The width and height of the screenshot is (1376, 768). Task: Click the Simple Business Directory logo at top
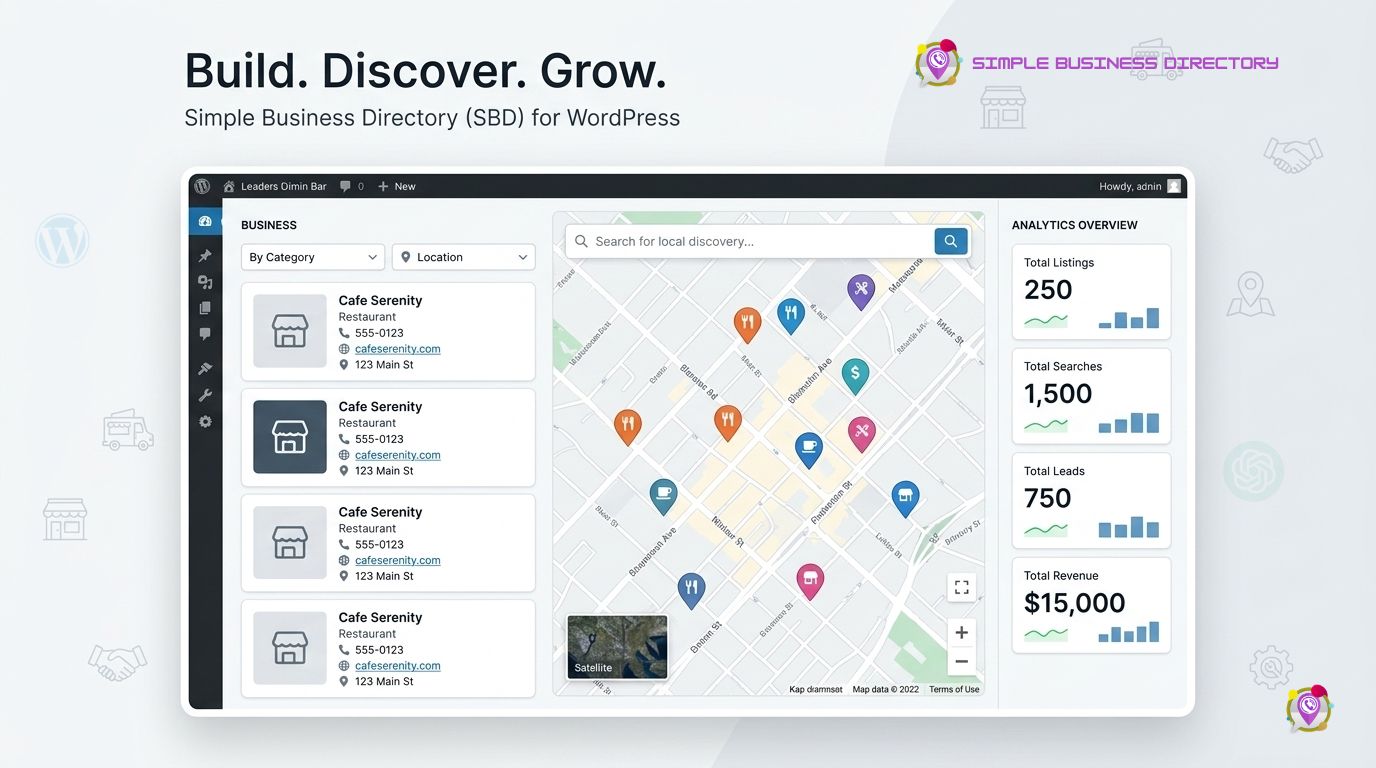point(1097,63)
